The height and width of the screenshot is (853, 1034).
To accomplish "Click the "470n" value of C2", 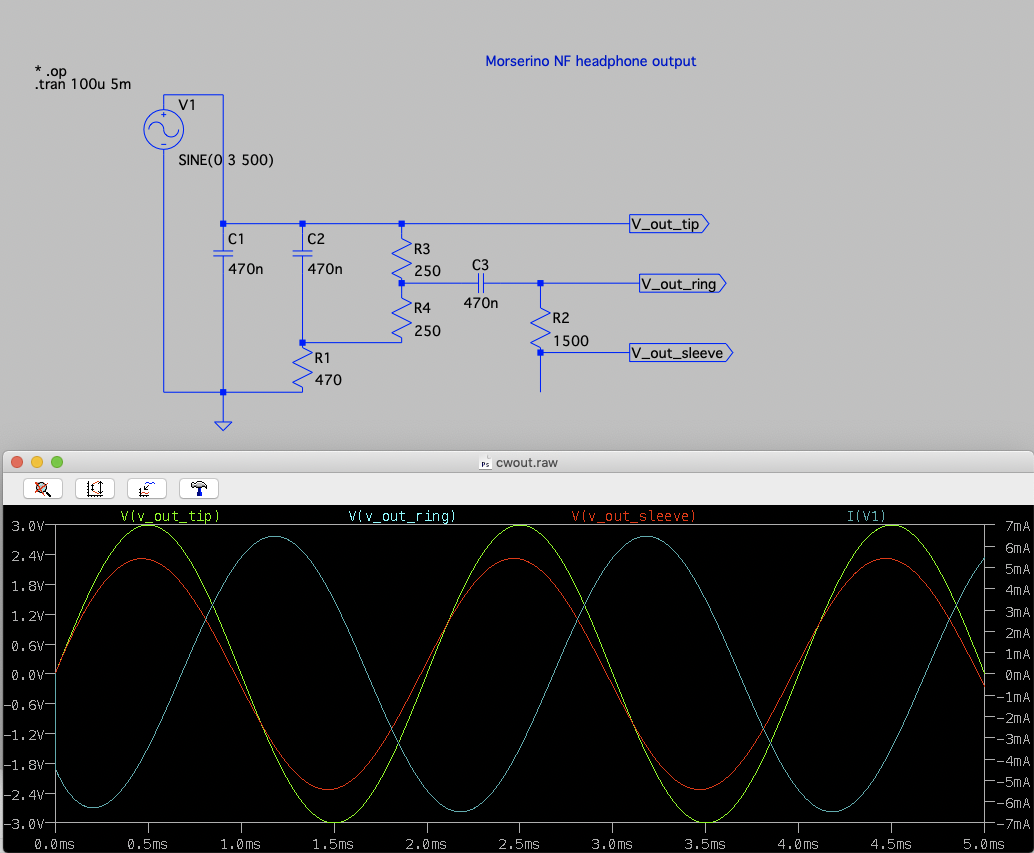I will coord(325,269).
